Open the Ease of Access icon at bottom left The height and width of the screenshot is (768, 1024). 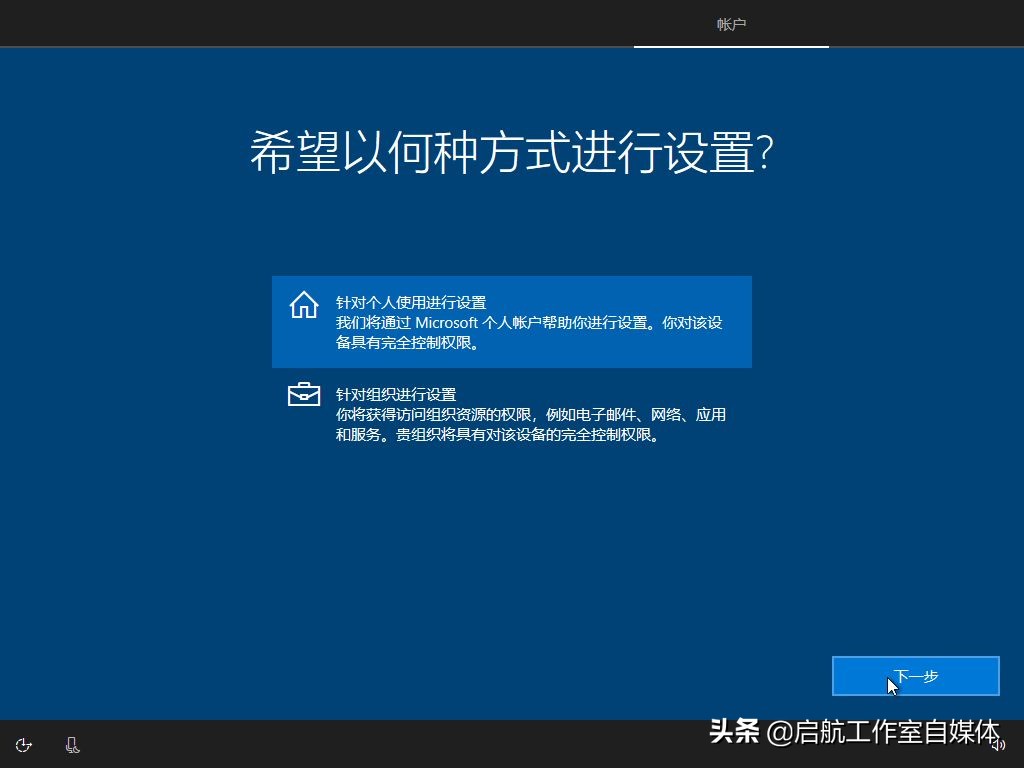pyautogui.click(x=22, y=745)
